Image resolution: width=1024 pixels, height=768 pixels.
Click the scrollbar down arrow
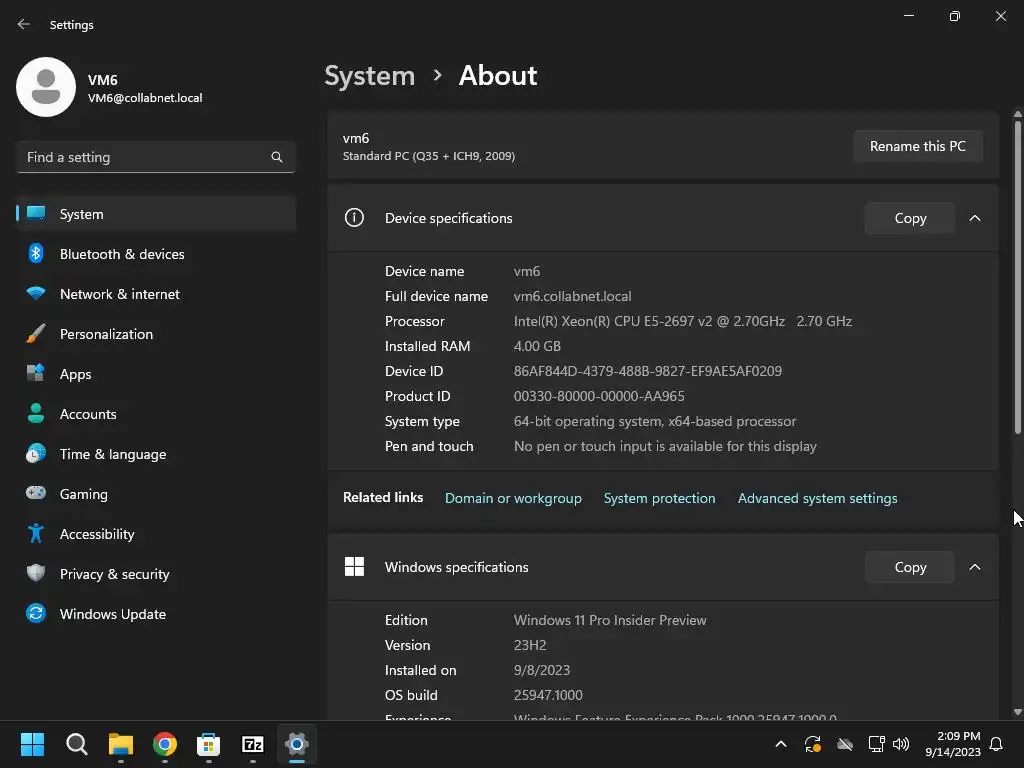1017,712
